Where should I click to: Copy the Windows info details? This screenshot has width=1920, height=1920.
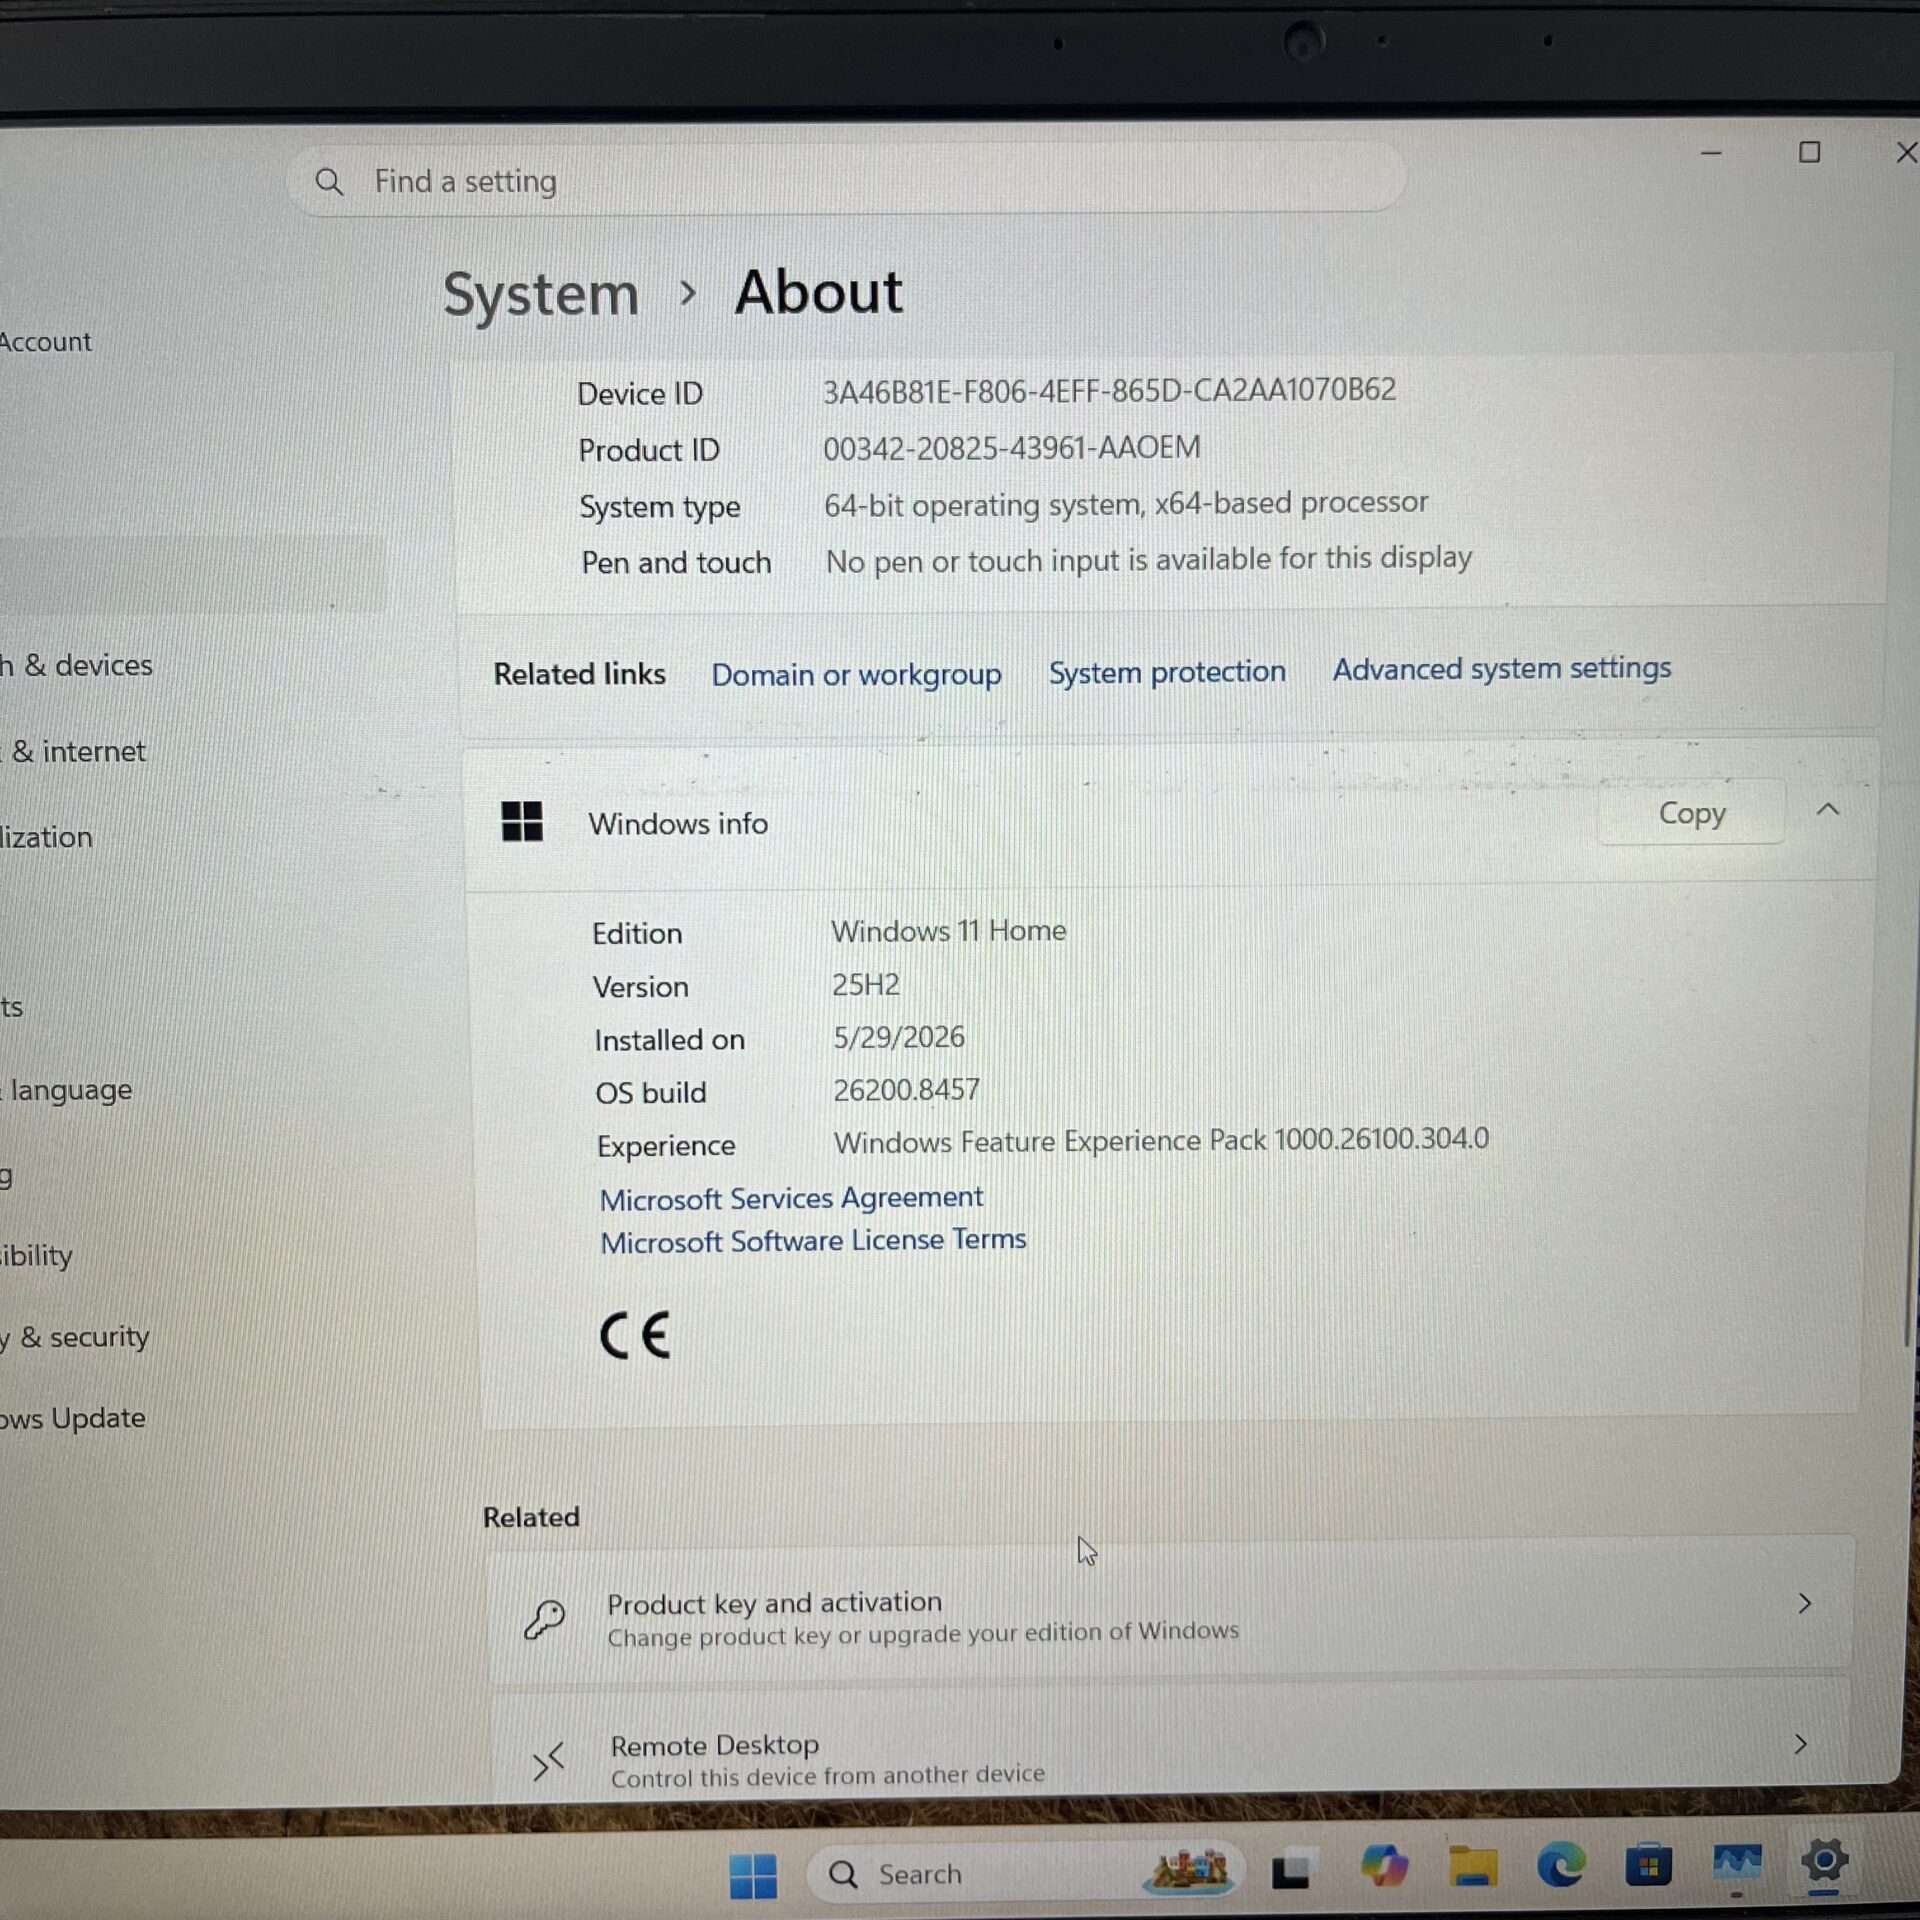click(1692, 813)
